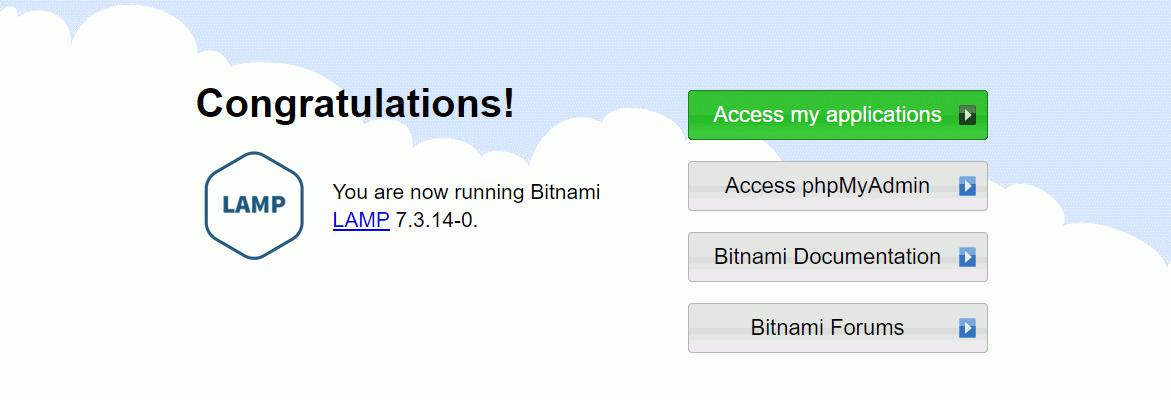Viewport: 1171px width, 400px height.
Task: Click the blue arrow icon beside Bitnami Documentation
Action: 967,257
